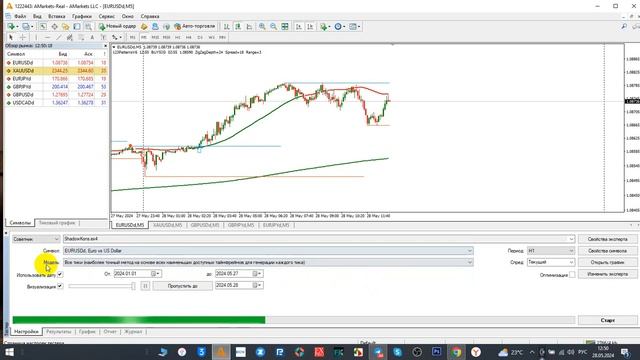Screen dimensions: 640x360
Task: Toggle Авто-торговля button
Action: point(194,27)
